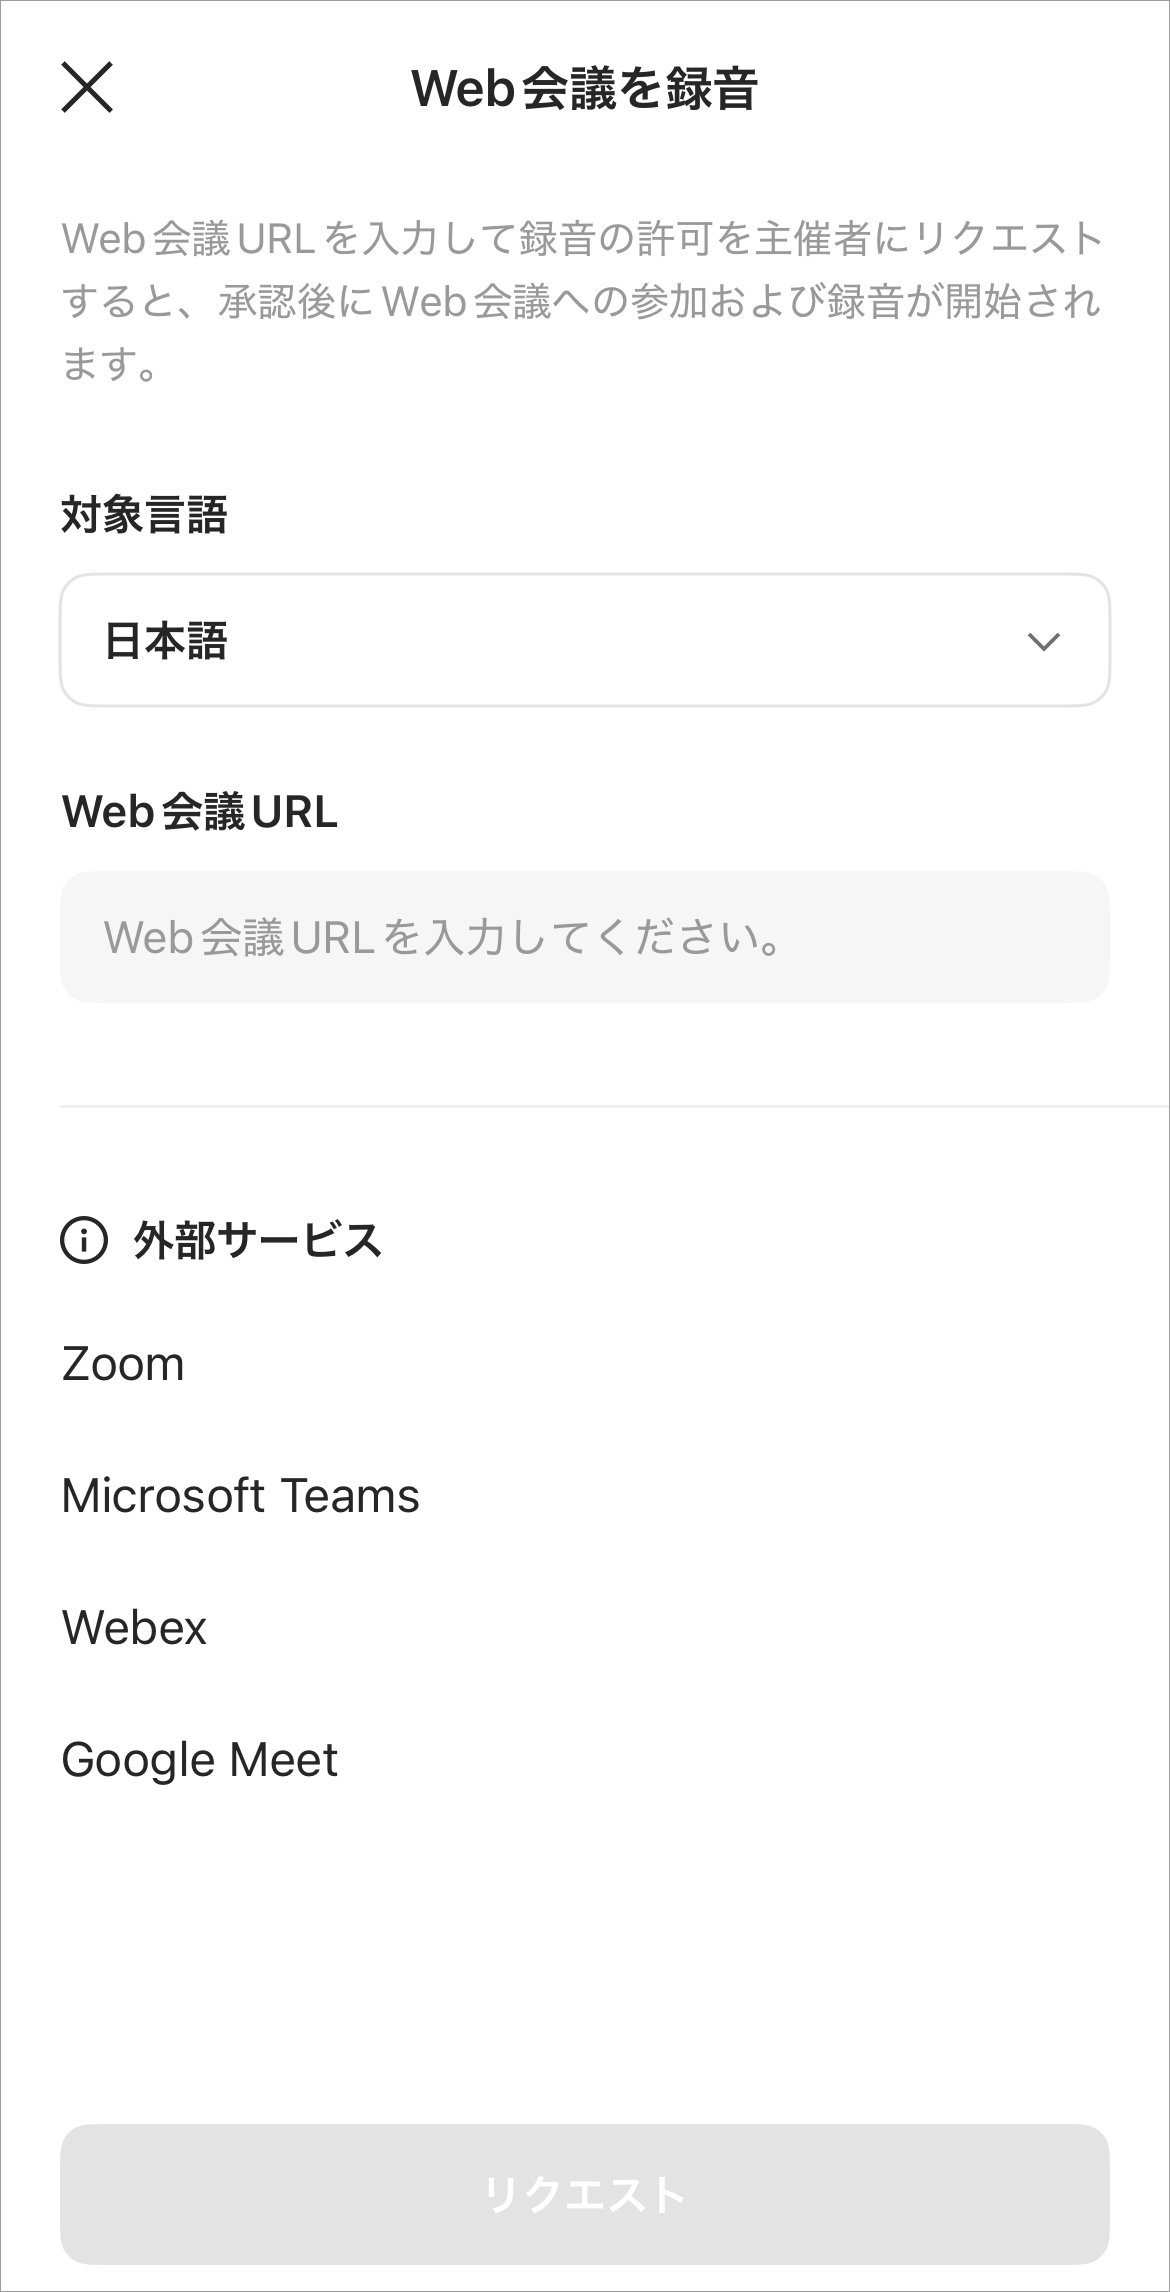Screen dimensions: 1170x2292
Task: Choose Microsoft Teams in the service list
Action: tap(240, 1496)
